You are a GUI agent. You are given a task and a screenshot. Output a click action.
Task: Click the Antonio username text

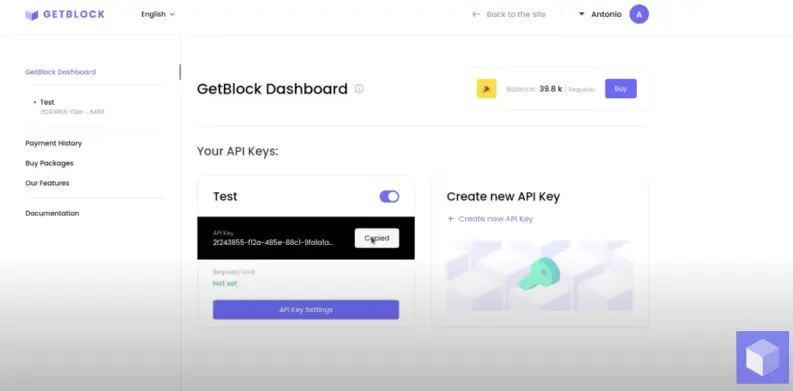coord(606,14)
